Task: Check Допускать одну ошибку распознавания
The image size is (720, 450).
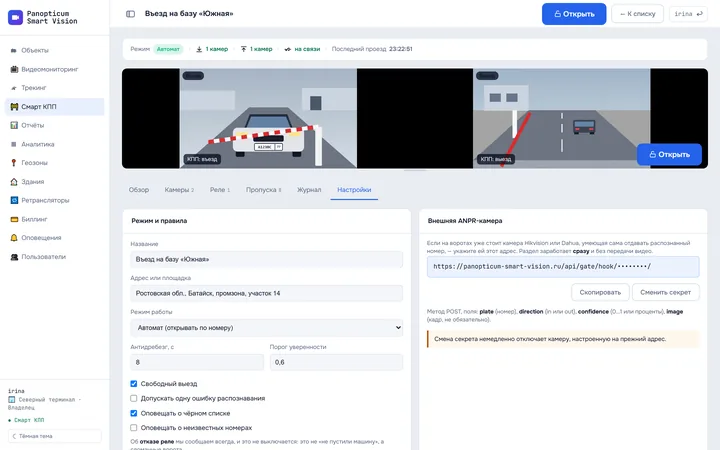Action: [134, 398]
